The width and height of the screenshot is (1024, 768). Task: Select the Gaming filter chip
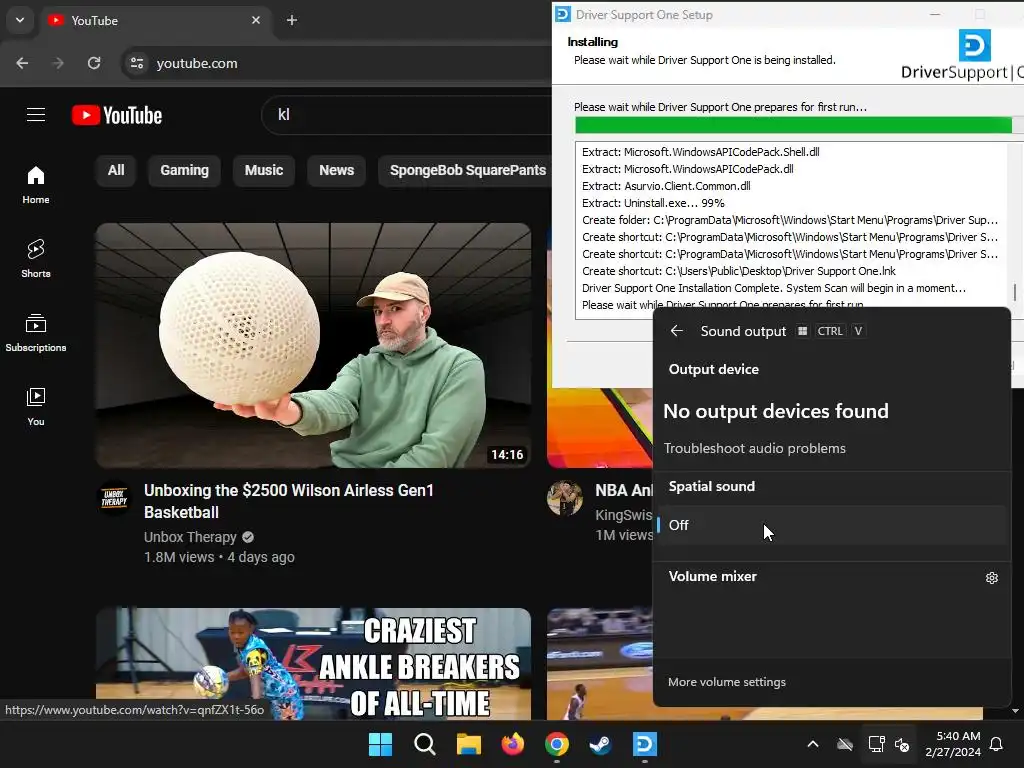tap(184, 170)
